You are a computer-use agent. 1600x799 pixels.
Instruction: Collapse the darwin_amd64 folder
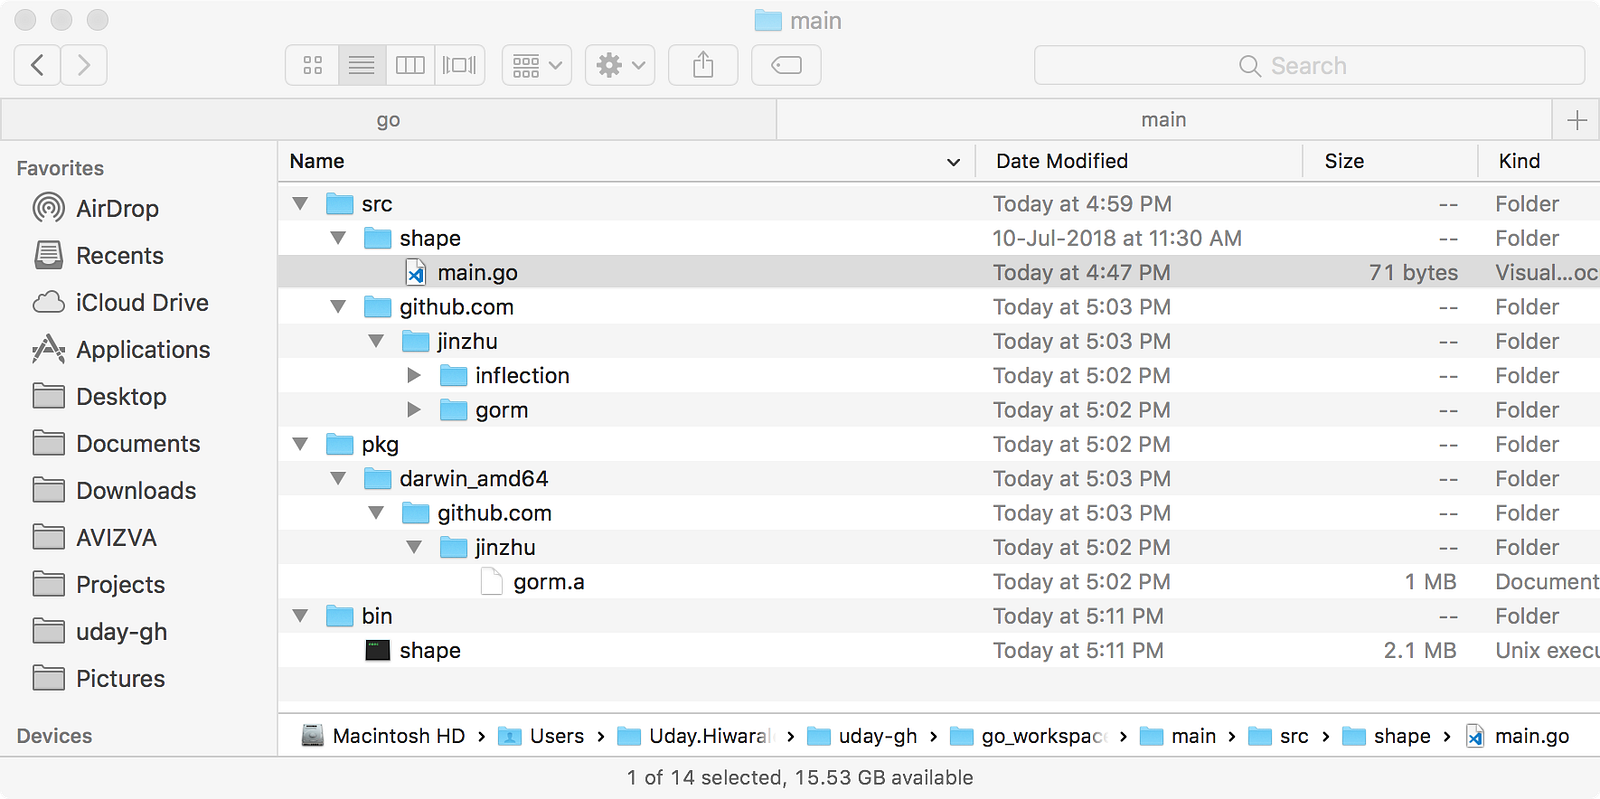pyautogui.click(x=338, y=479)
